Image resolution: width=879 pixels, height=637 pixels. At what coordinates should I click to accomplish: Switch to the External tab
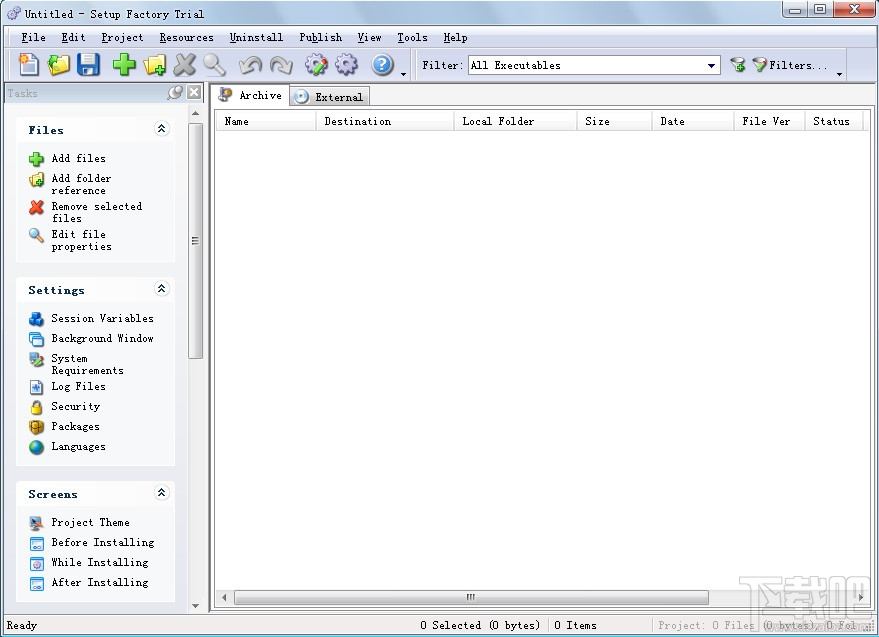pyautogui.click(x=330, y=97)
